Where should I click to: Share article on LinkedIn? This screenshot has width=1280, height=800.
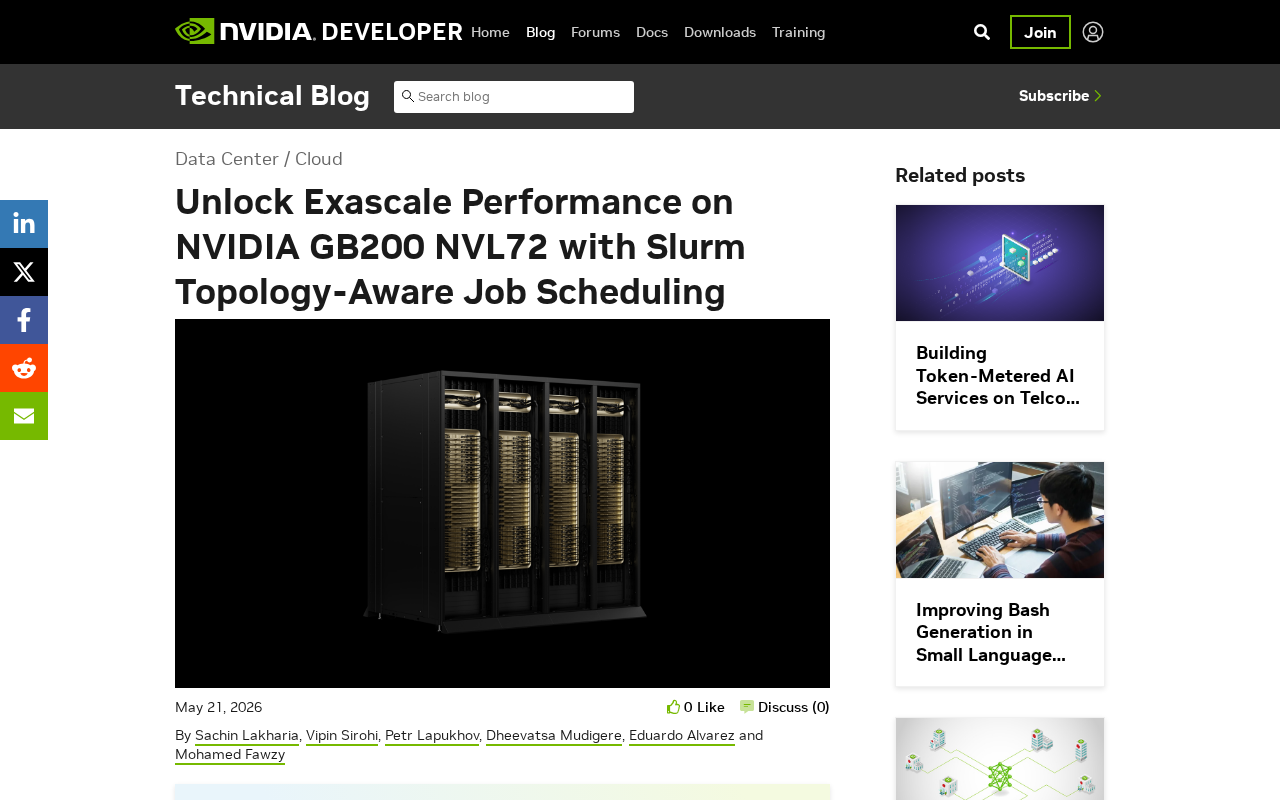(x=24, y=224)
